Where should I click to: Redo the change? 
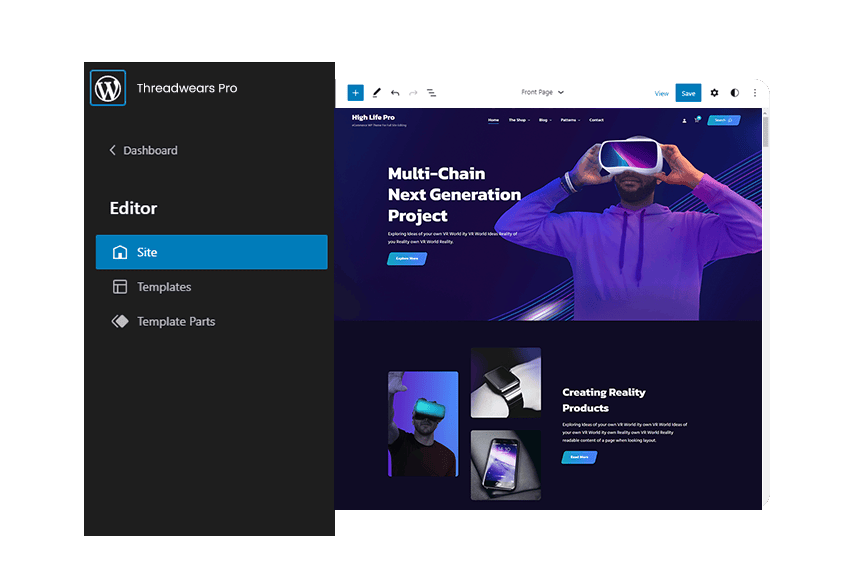pos(413,93)
